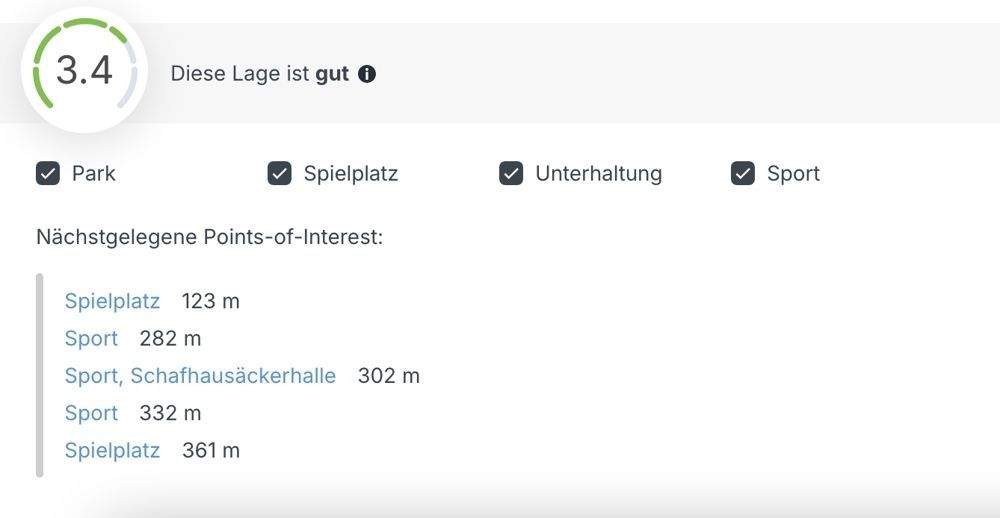Open the Spielplatz link at 123 m

pyautogui.click(x=112, y=301)
